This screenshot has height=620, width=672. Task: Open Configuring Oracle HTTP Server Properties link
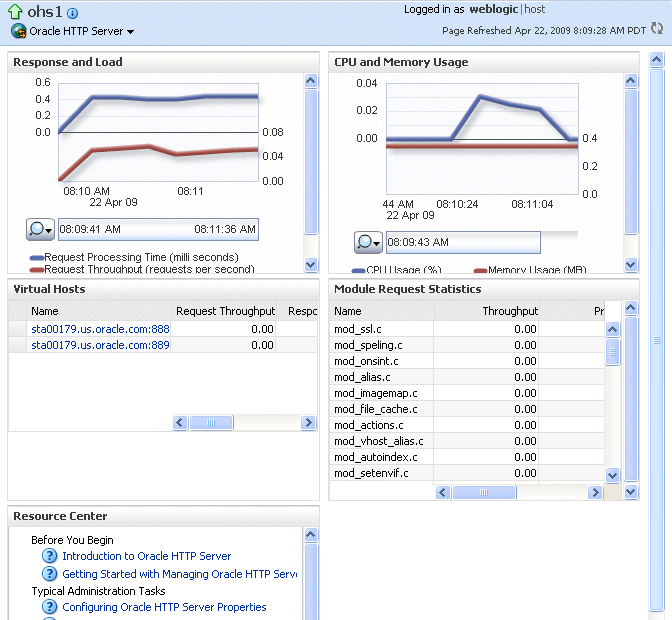(x=164, y=607)
